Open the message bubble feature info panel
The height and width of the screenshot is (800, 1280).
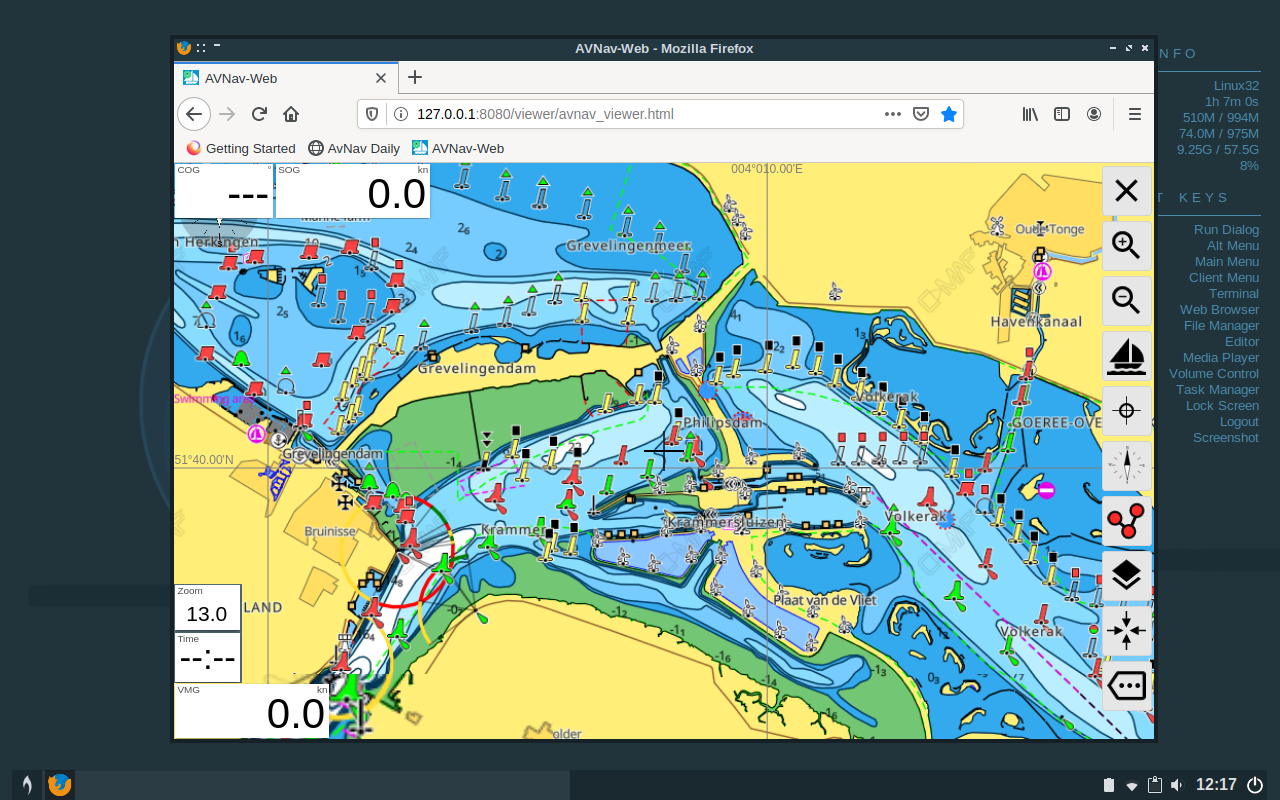coord(1126,686)
